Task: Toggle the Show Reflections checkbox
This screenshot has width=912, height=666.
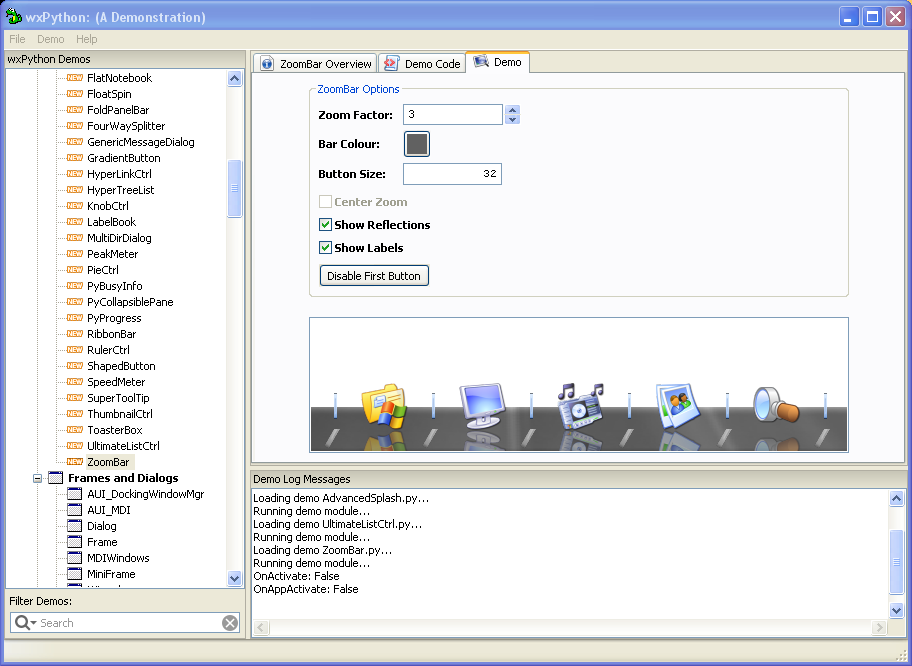Action: 325,225
